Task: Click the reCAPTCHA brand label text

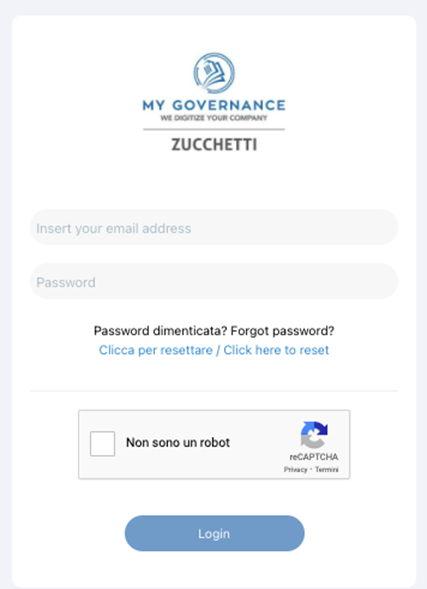Action: pyautogui.click(x=314, y=457)
